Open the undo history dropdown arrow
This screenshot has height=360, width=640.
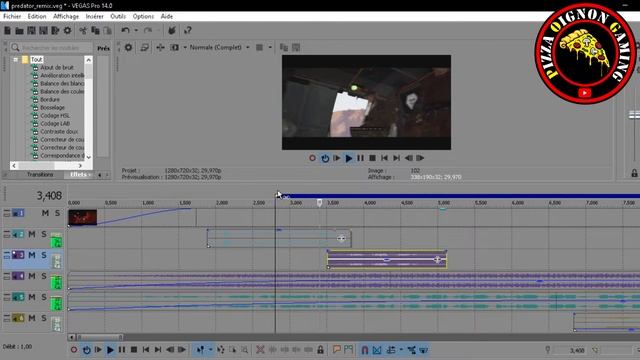point(136,31)
